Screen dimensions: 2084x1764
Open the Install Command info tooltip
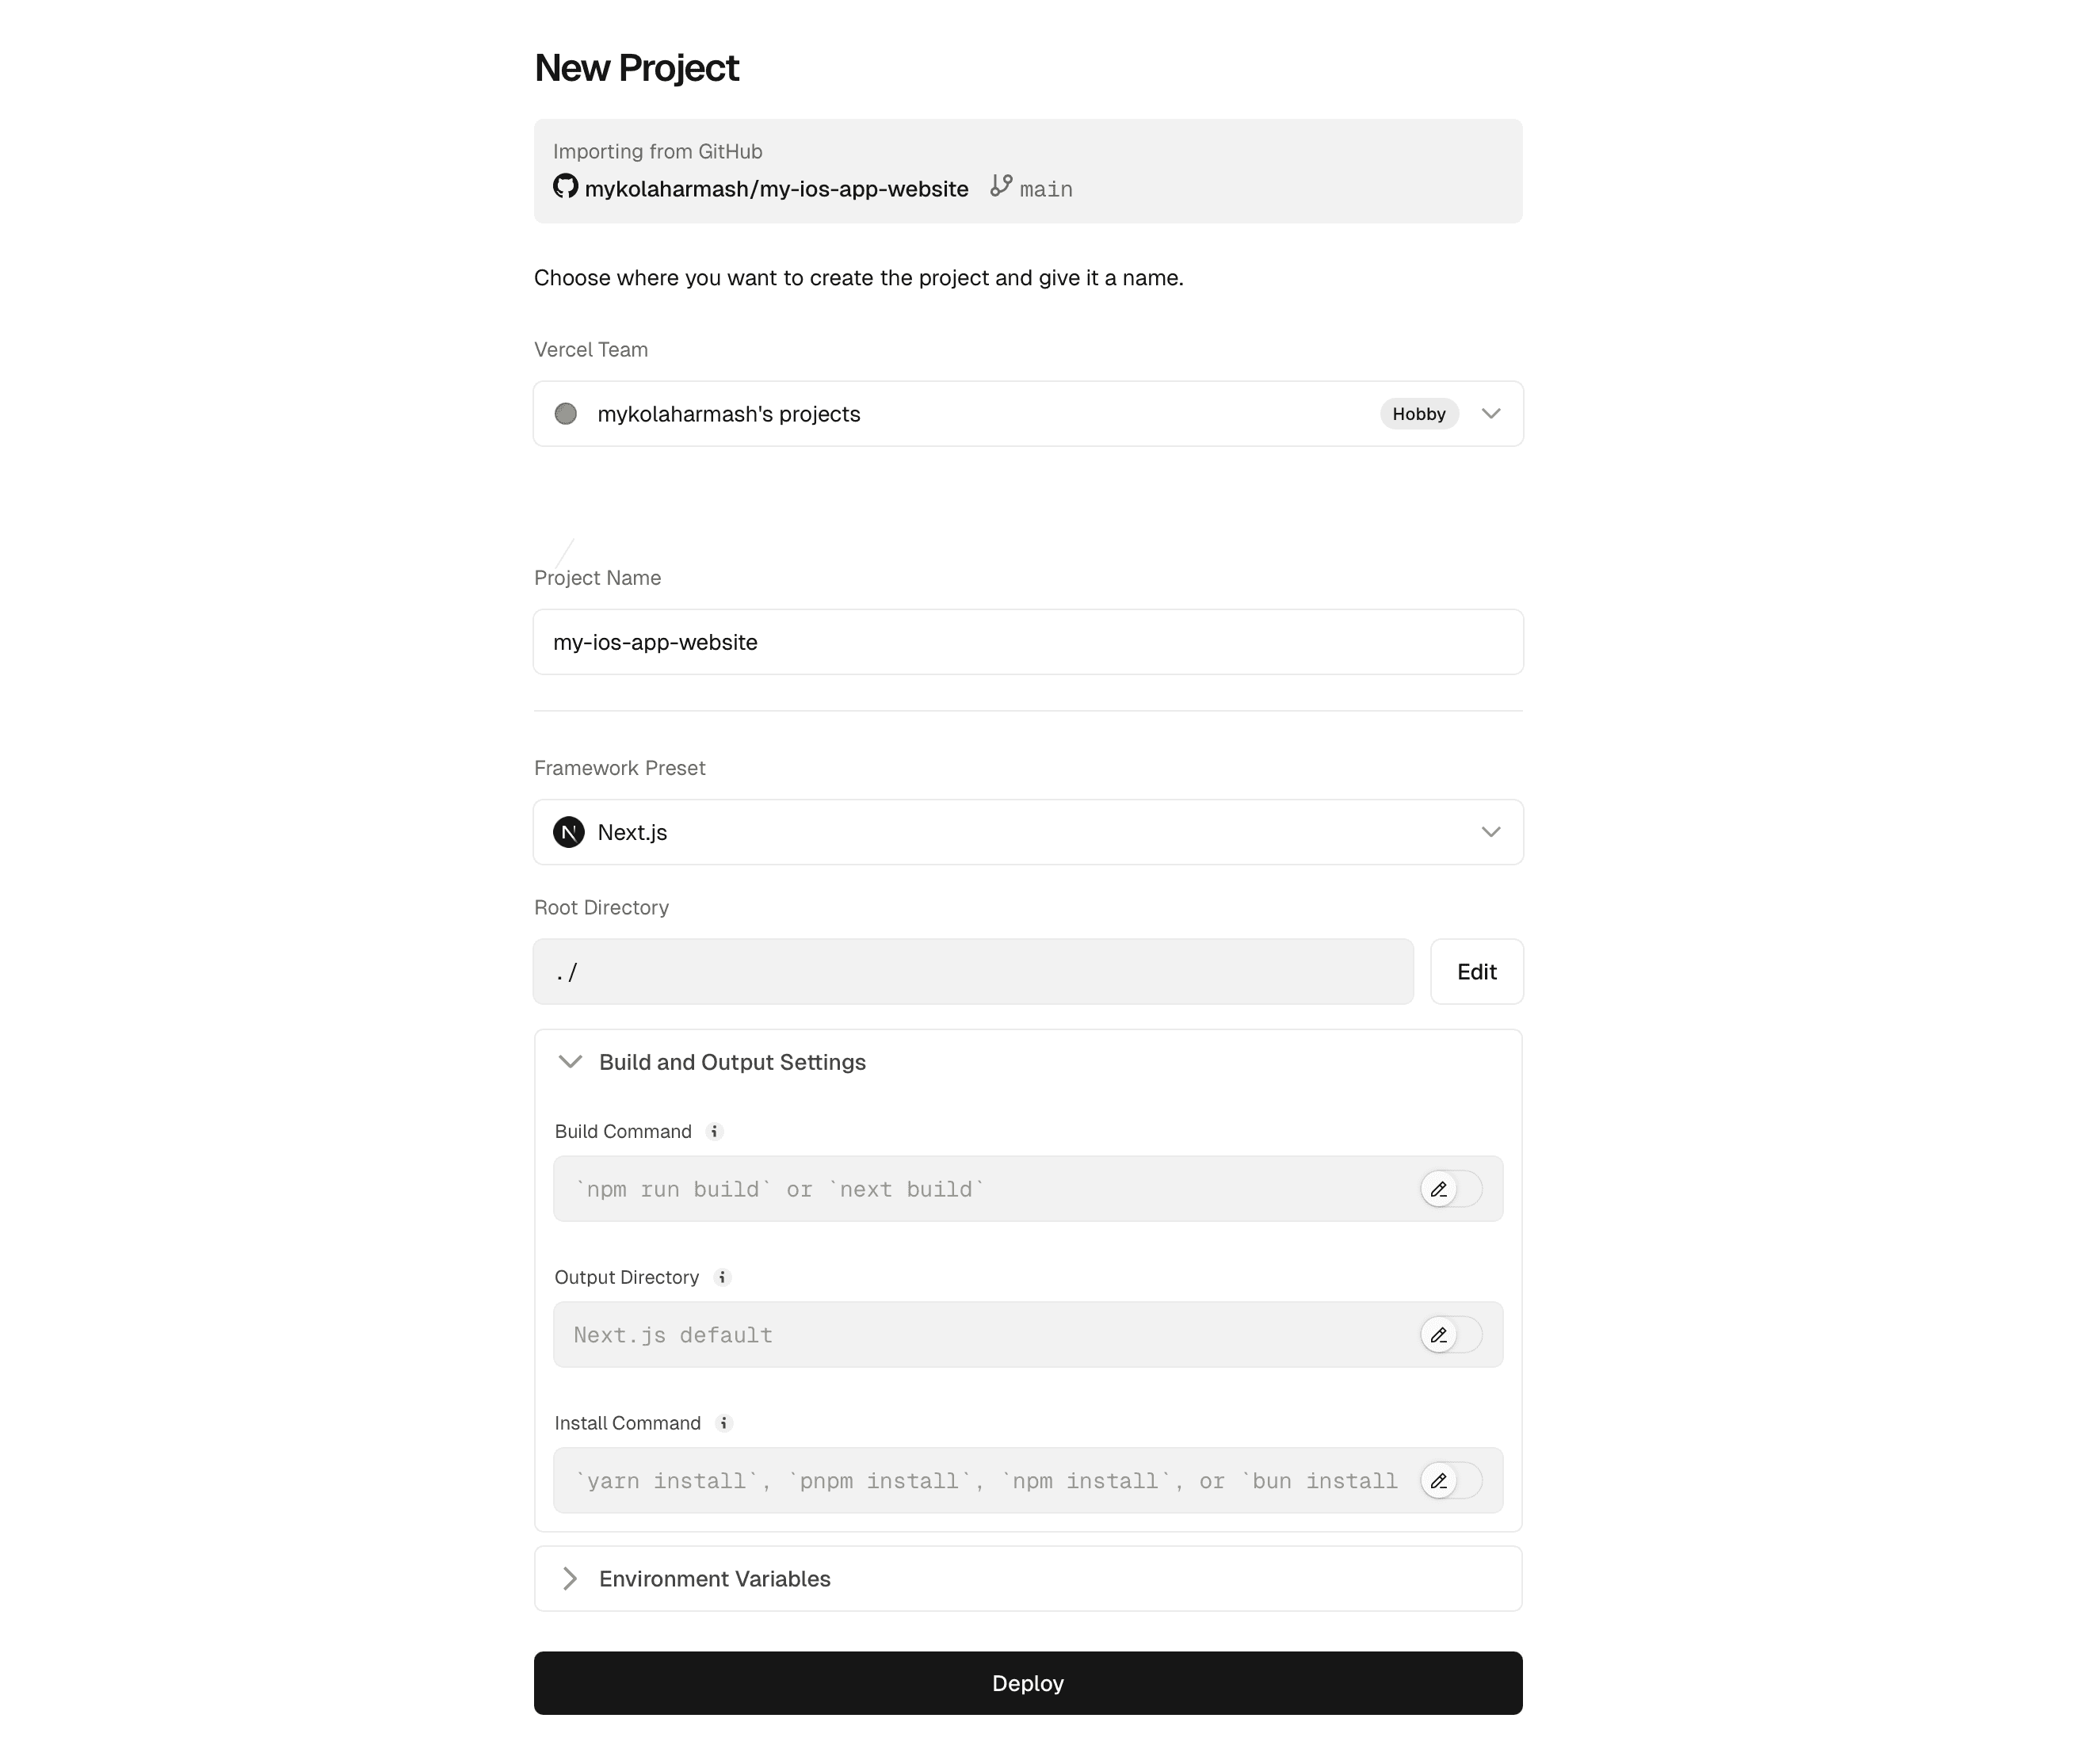724,1423
